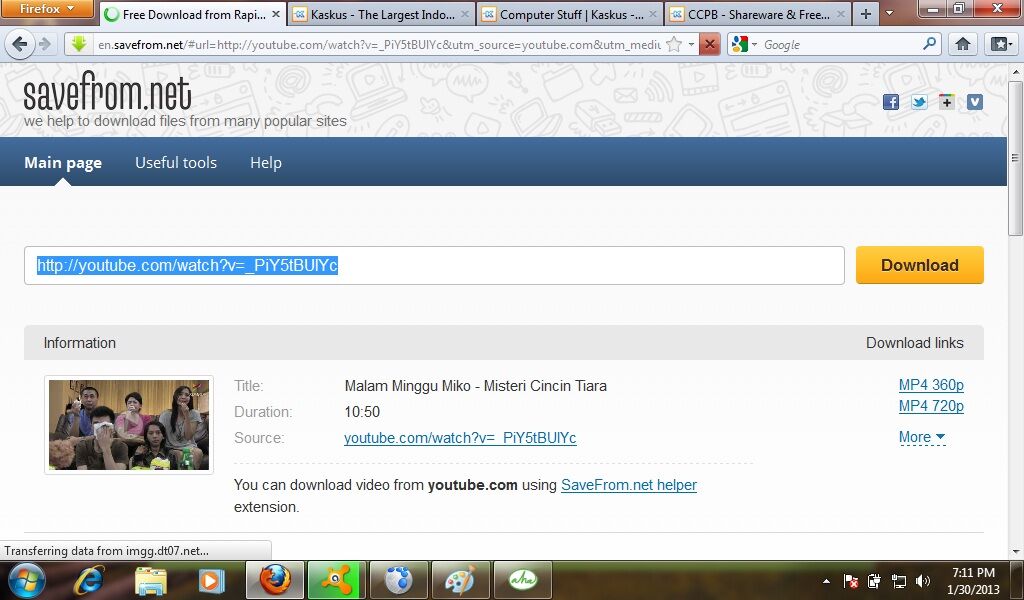Click the video URL input field
Screen dimensions: 1024x600
(x=434, y=265)
